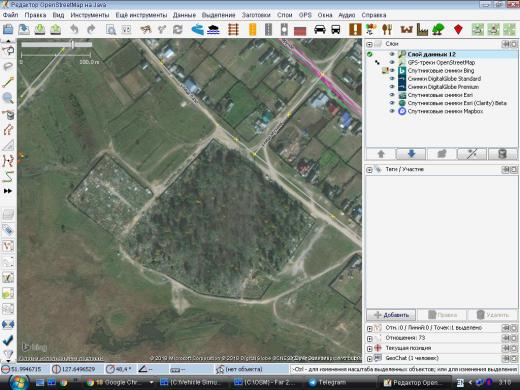Click the Undo arrow in the toolbar
520x390 pixels.
tap(74, 30)
